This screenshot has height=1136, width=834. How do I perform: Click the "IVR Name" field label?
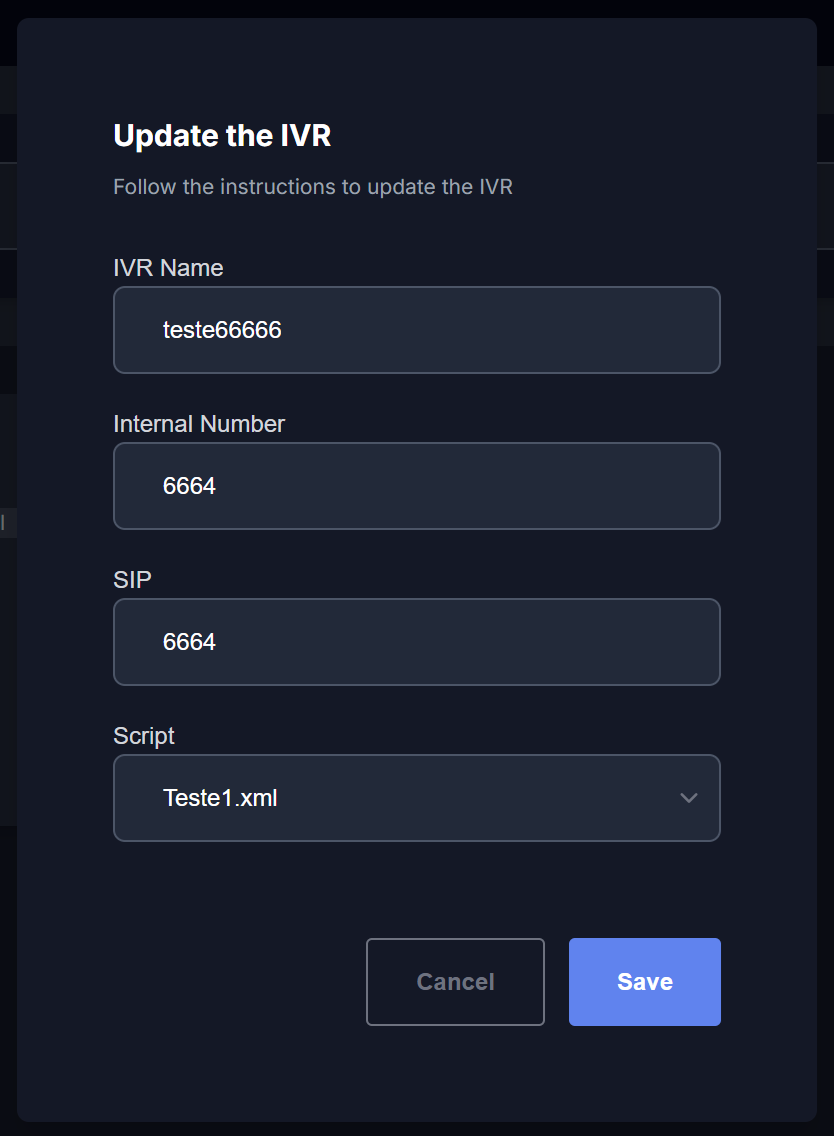pos(168,268)
